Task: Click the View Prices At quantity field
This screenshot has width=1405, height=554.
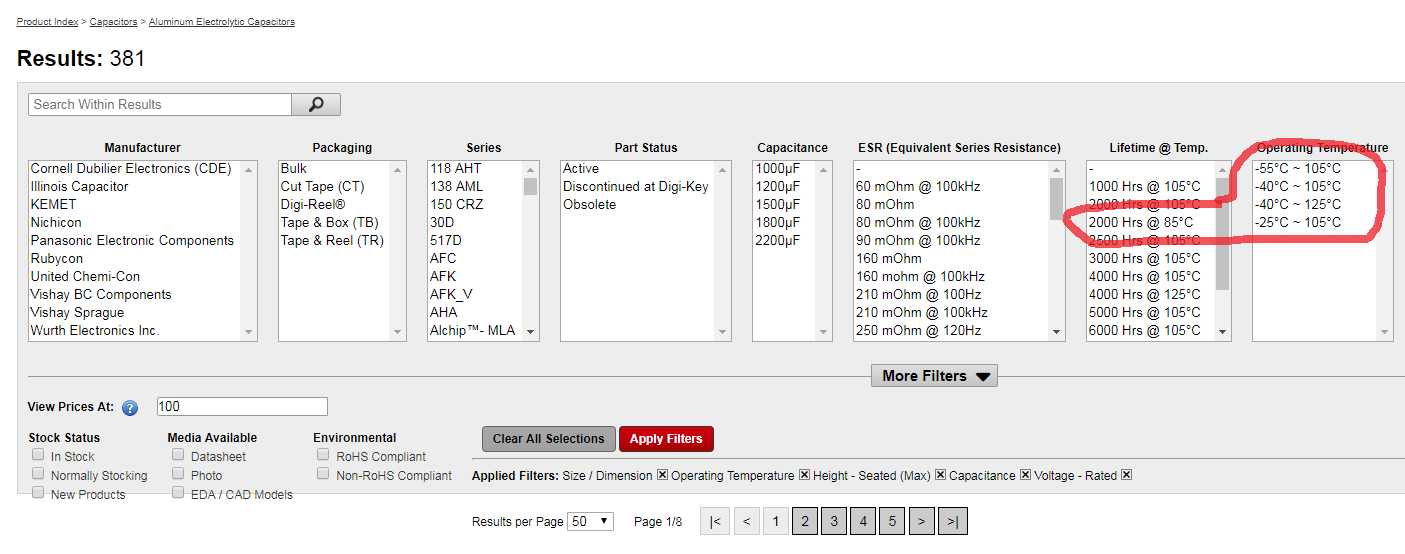Action: [242, 407]
